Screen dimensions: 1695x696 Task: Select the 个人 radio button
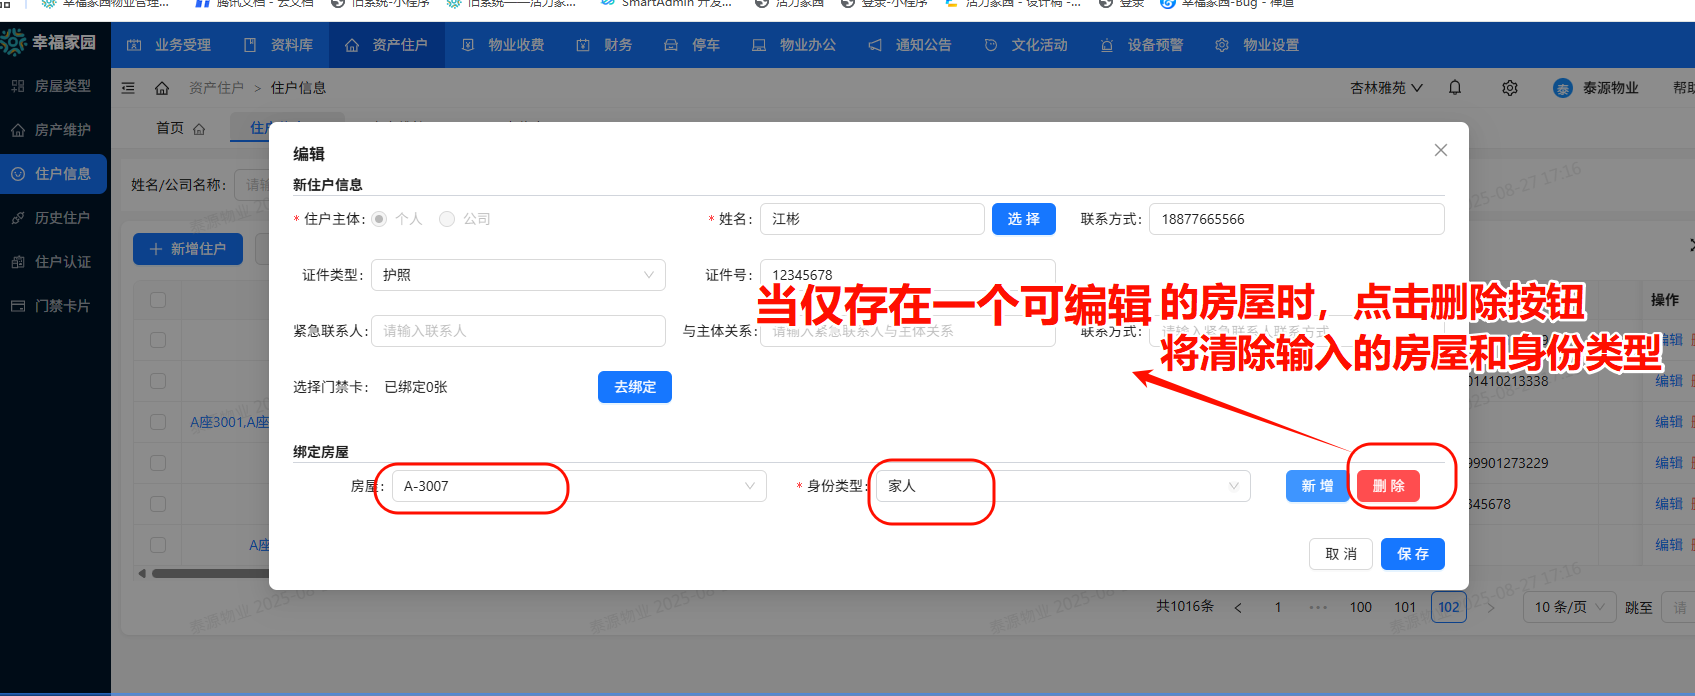click(x=380, y=219)
